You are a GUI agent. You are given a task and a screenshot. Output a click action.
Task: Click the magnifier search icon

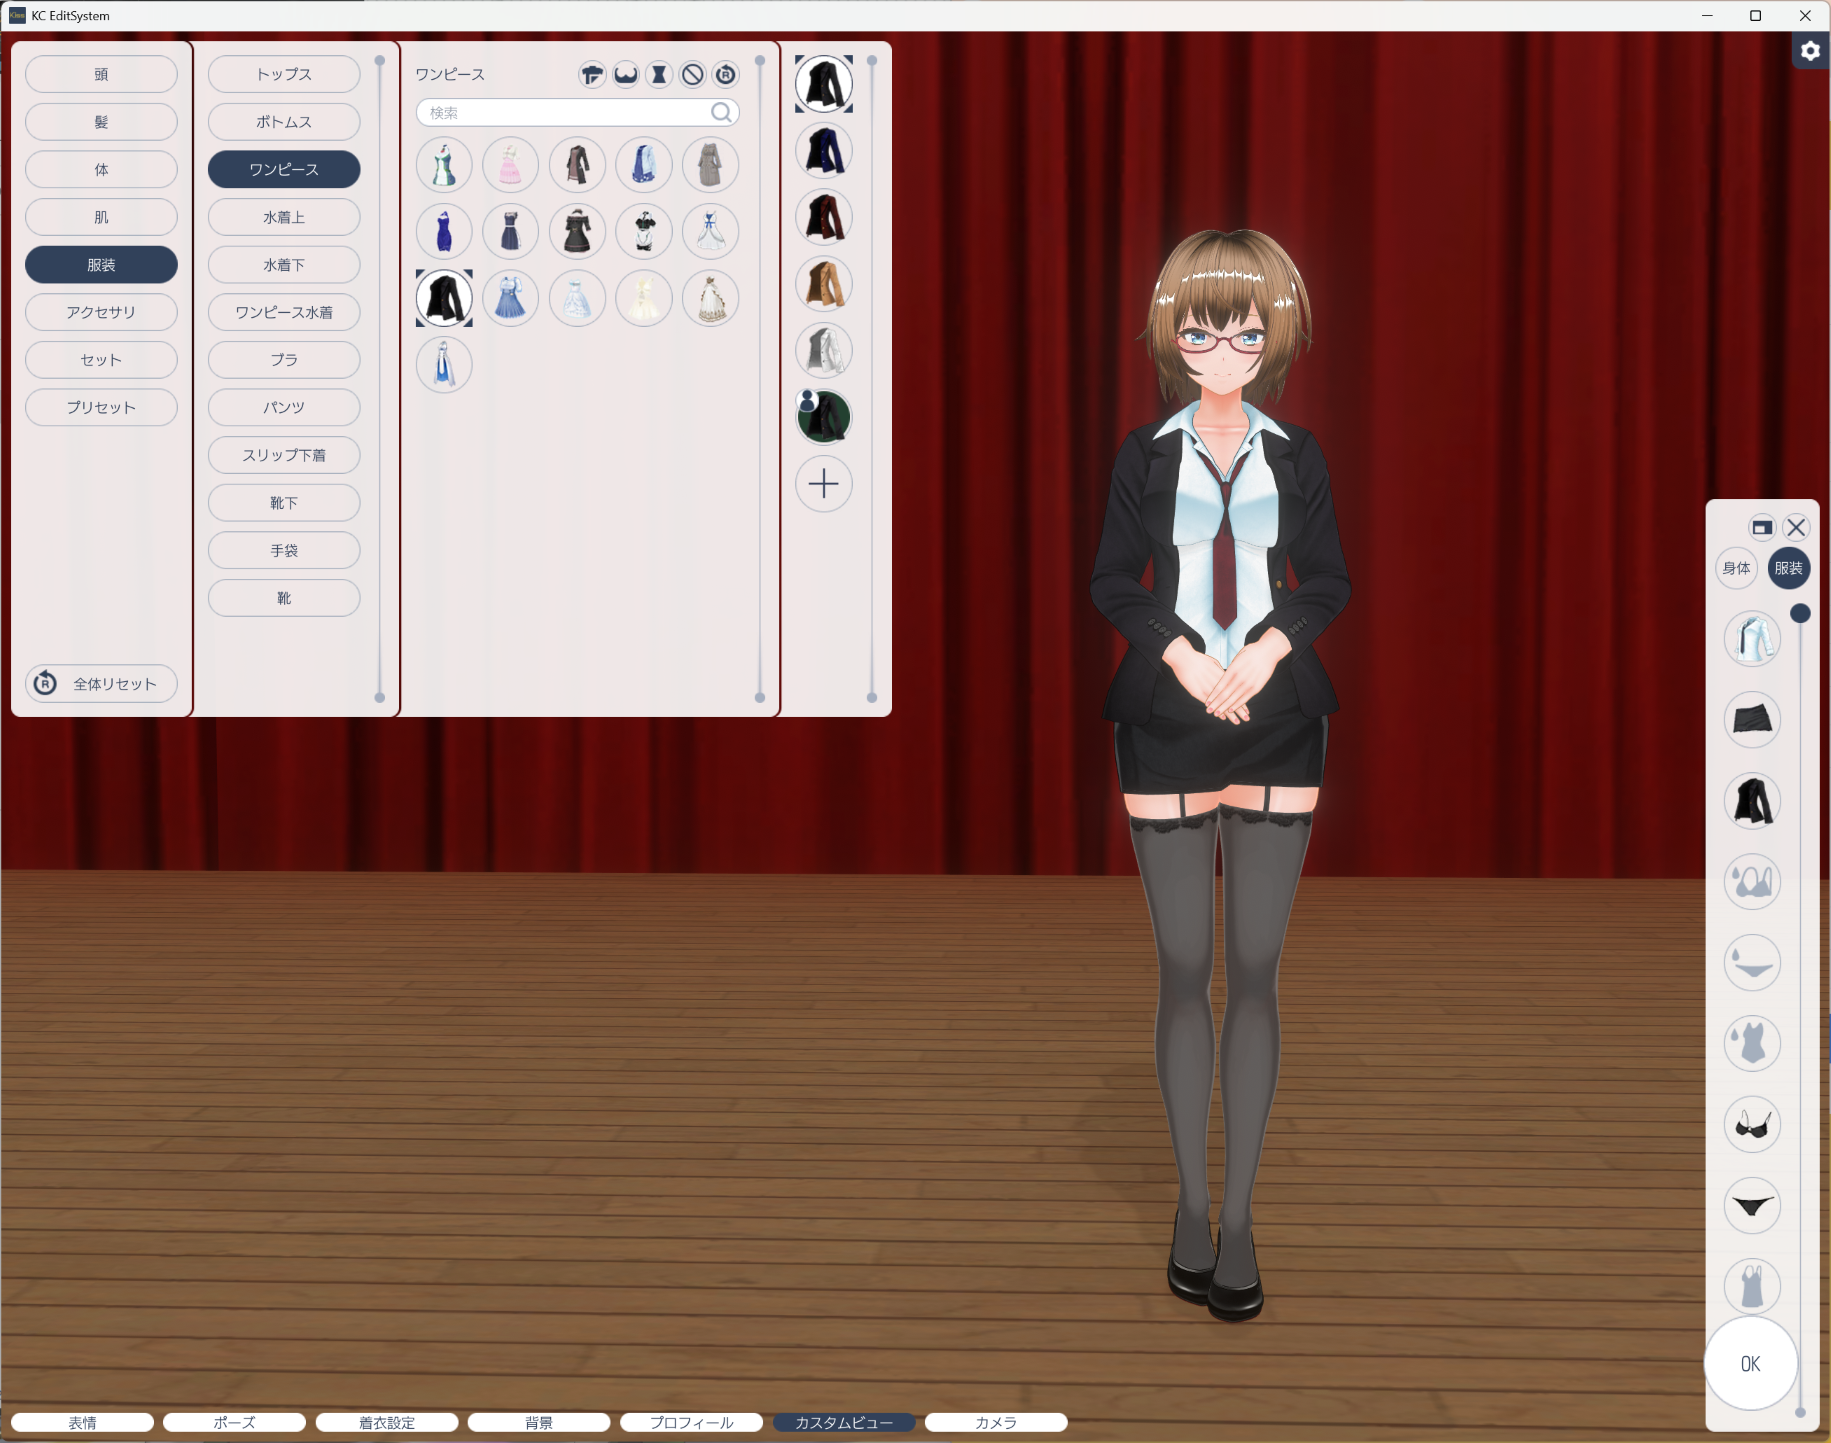point(721,112)
